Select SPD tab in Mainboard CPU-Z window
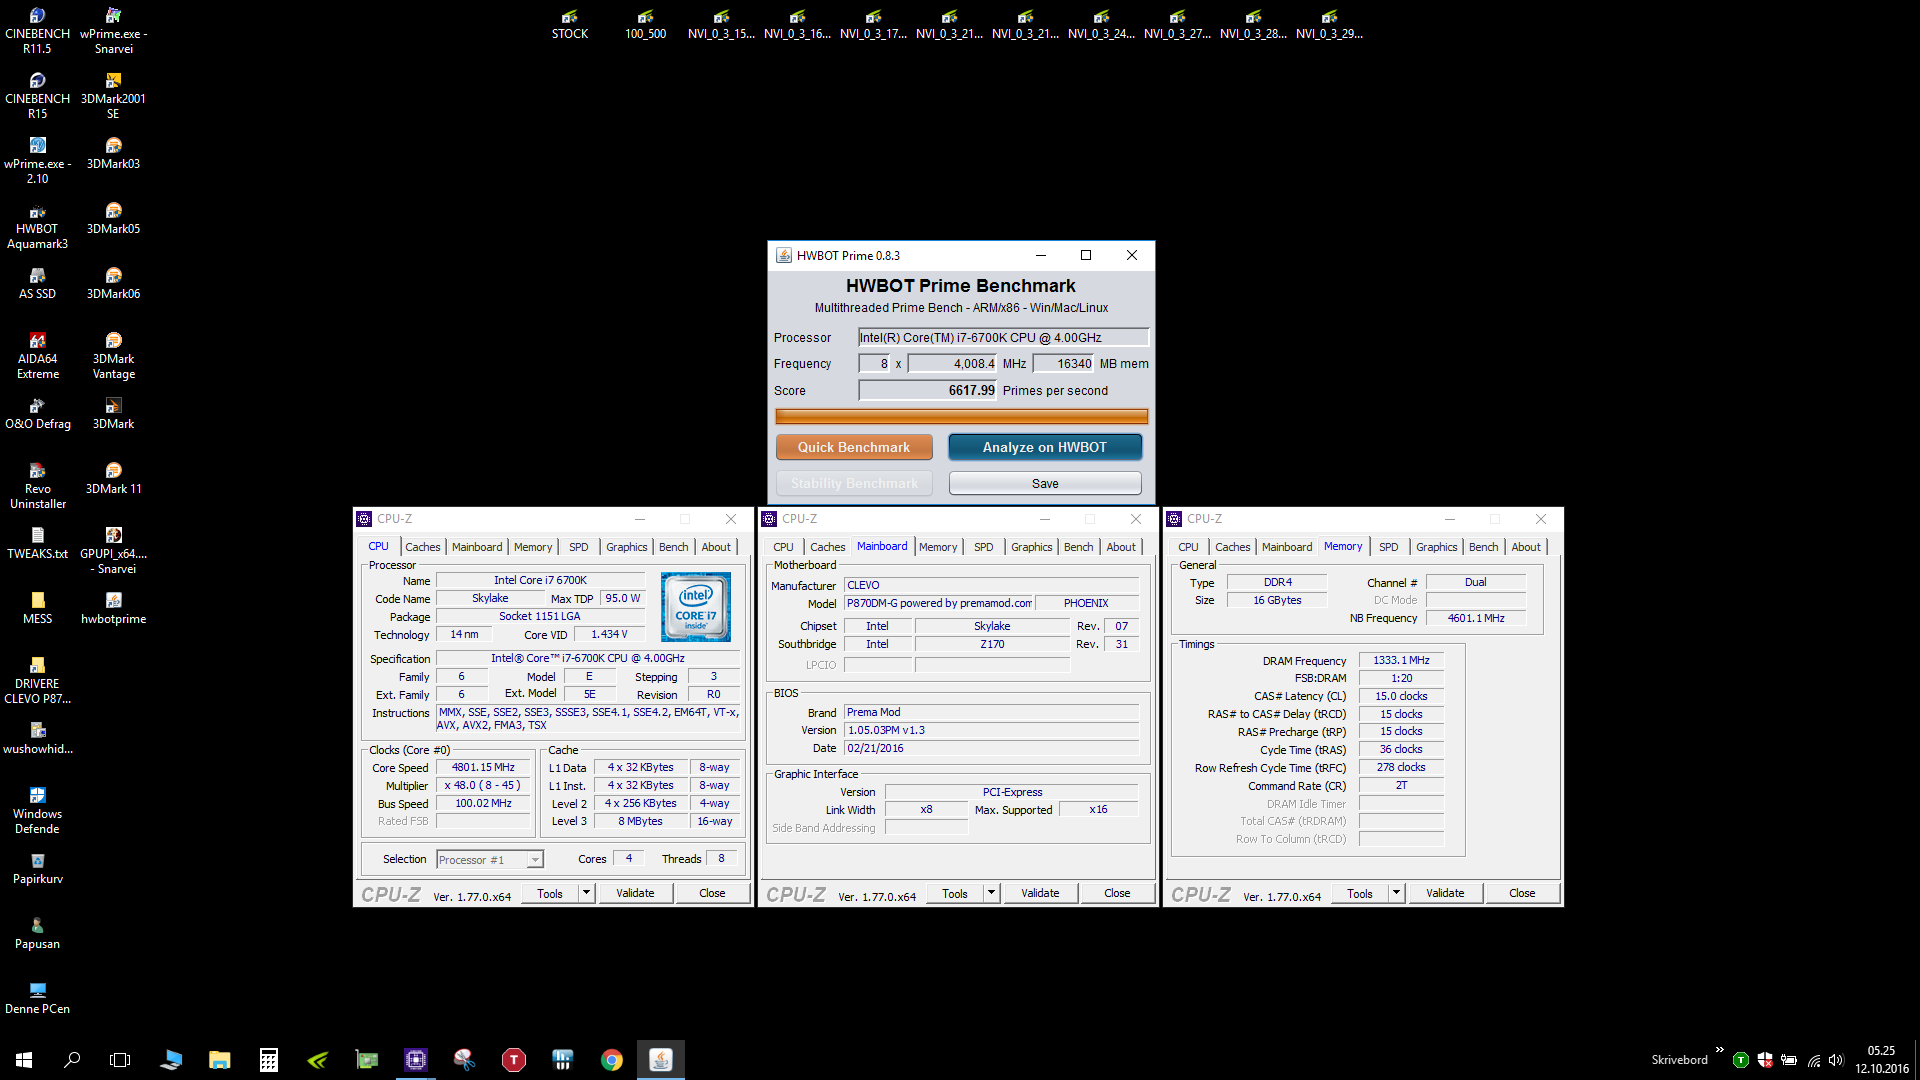This screenshot has width=1920, height=1080. [x=984, y=547]
